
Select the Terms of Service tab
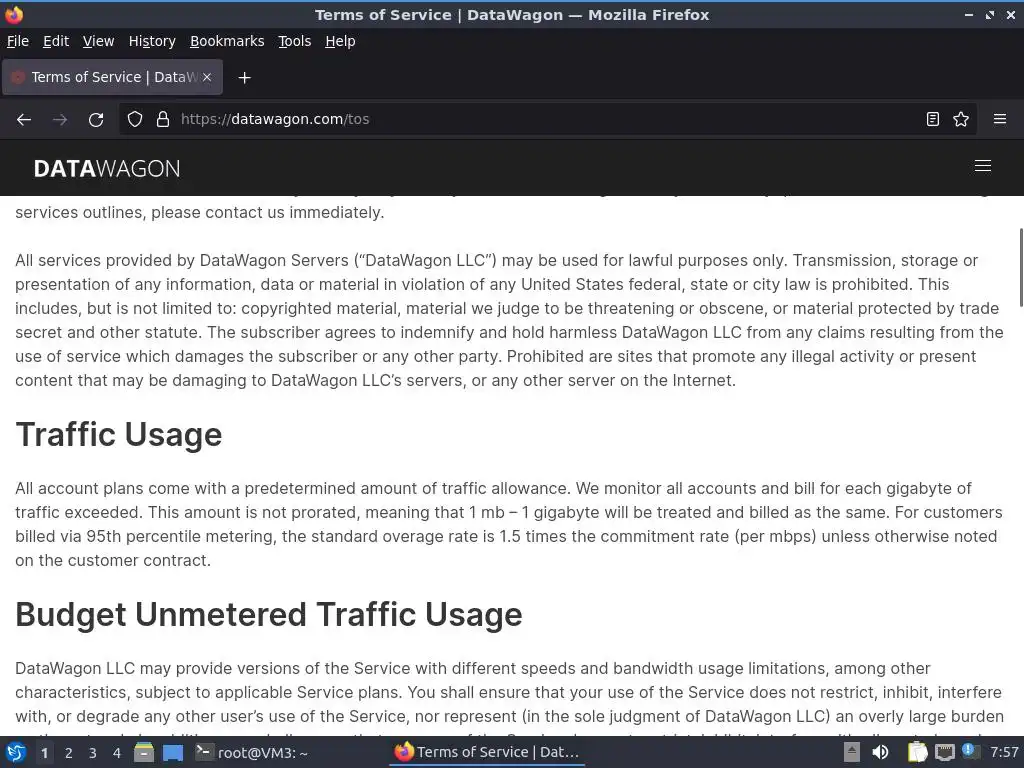click(112, 77)
